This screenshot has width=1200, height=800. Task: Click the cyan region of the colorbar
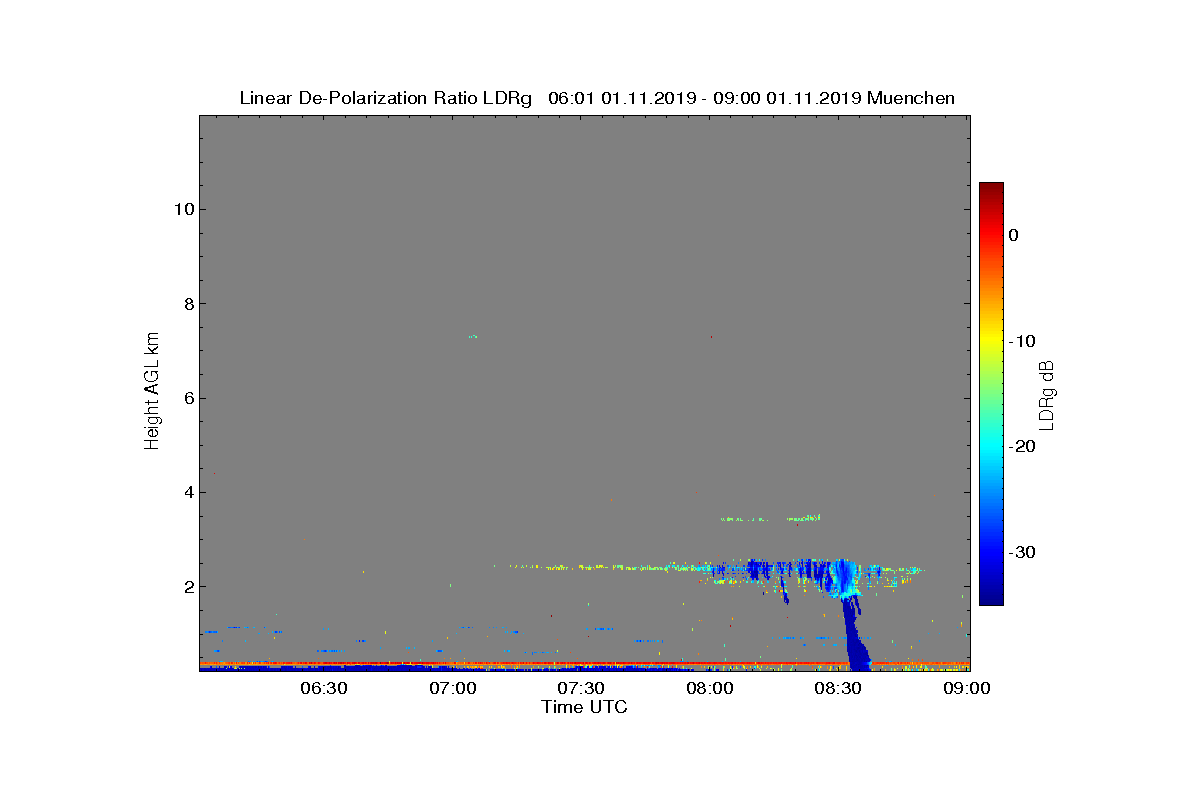click(x=991, y=446)
